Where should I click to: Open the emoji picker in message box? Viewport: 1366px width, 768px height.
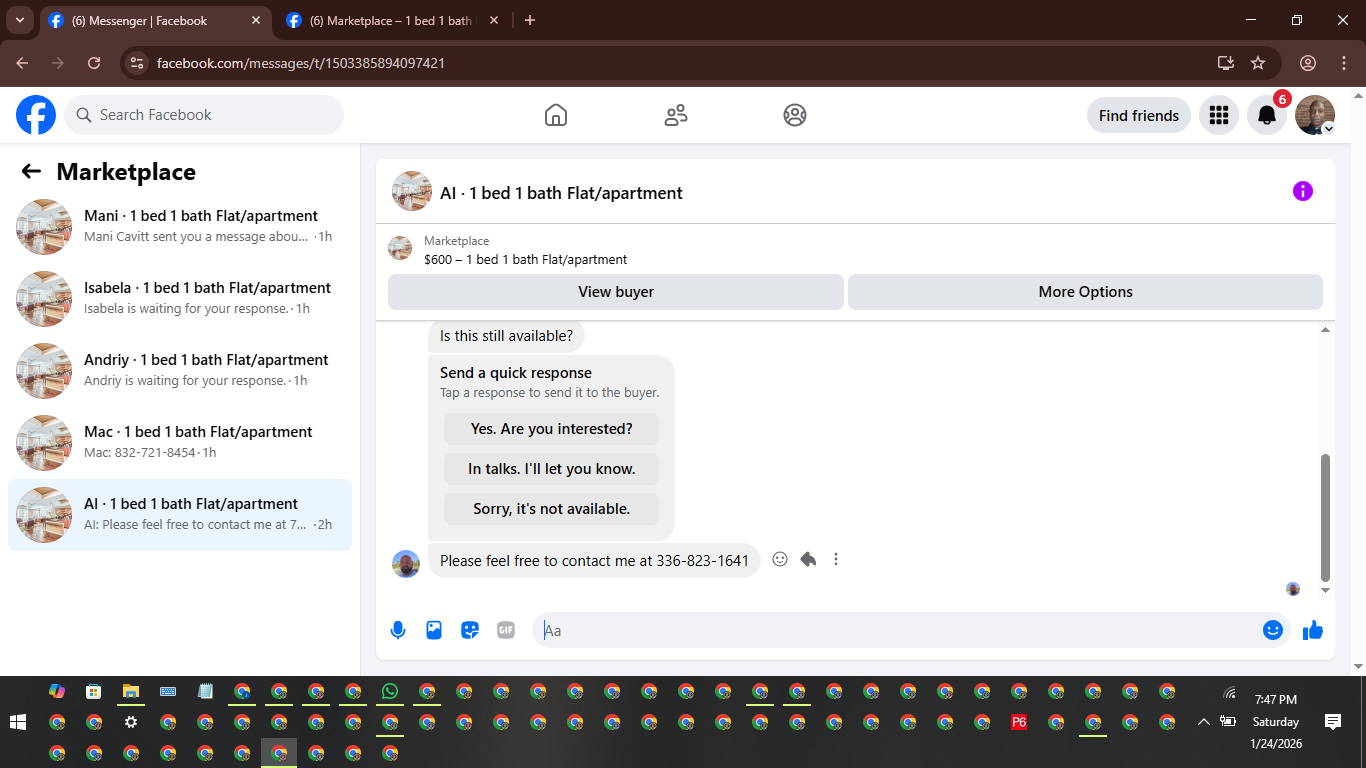pyautogui.click(x=1272, y=630)
